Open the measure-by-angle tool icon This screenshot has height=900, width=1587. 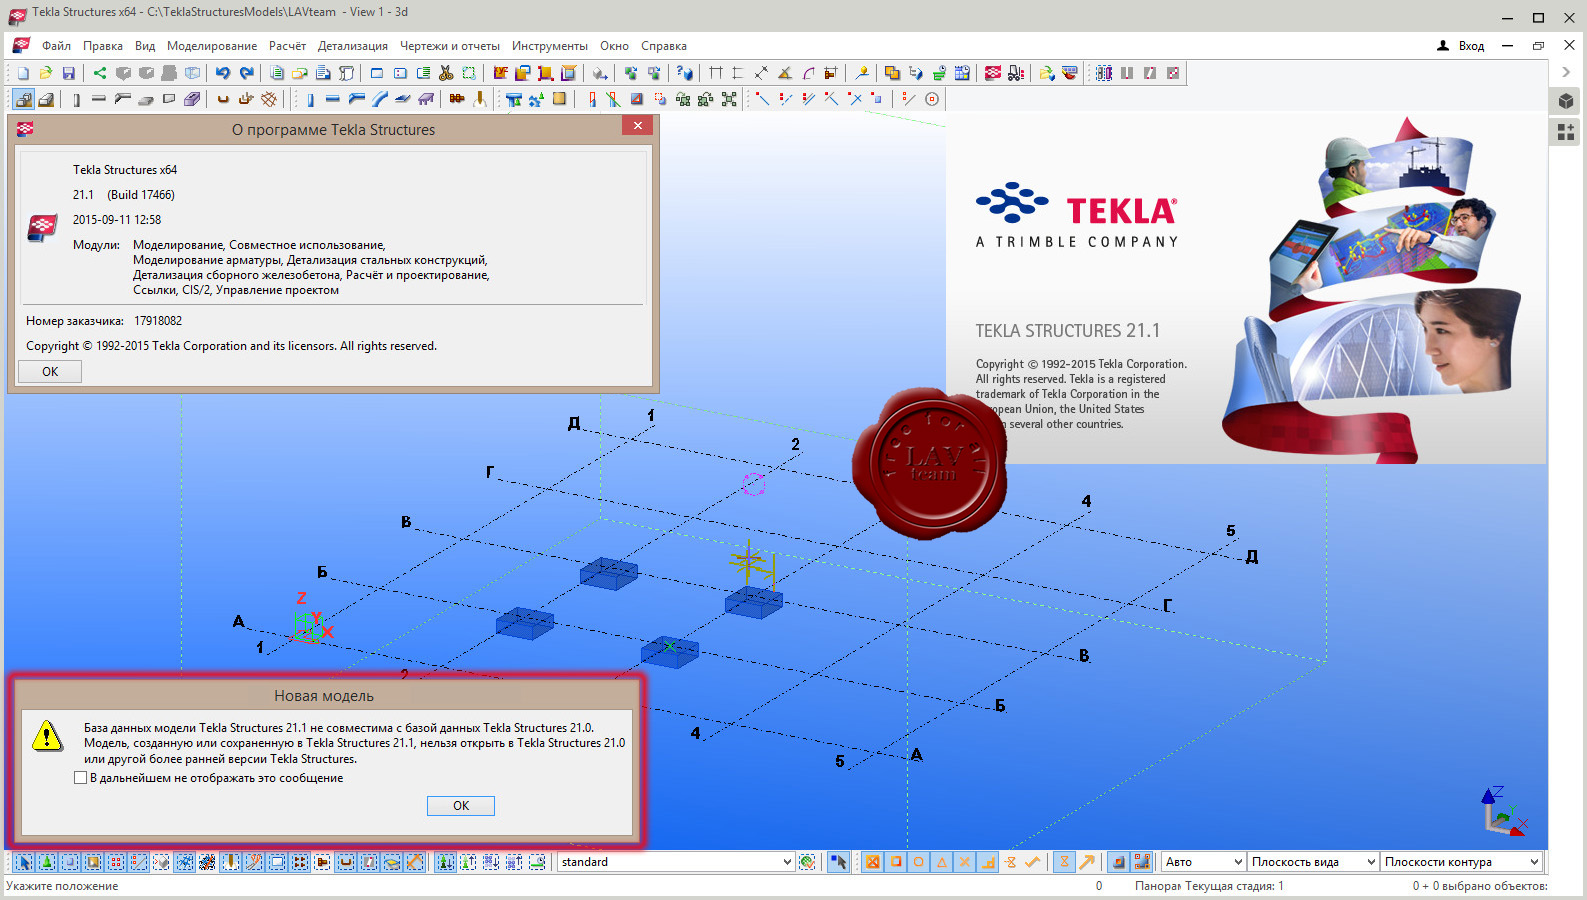click(x=785, y=73)
